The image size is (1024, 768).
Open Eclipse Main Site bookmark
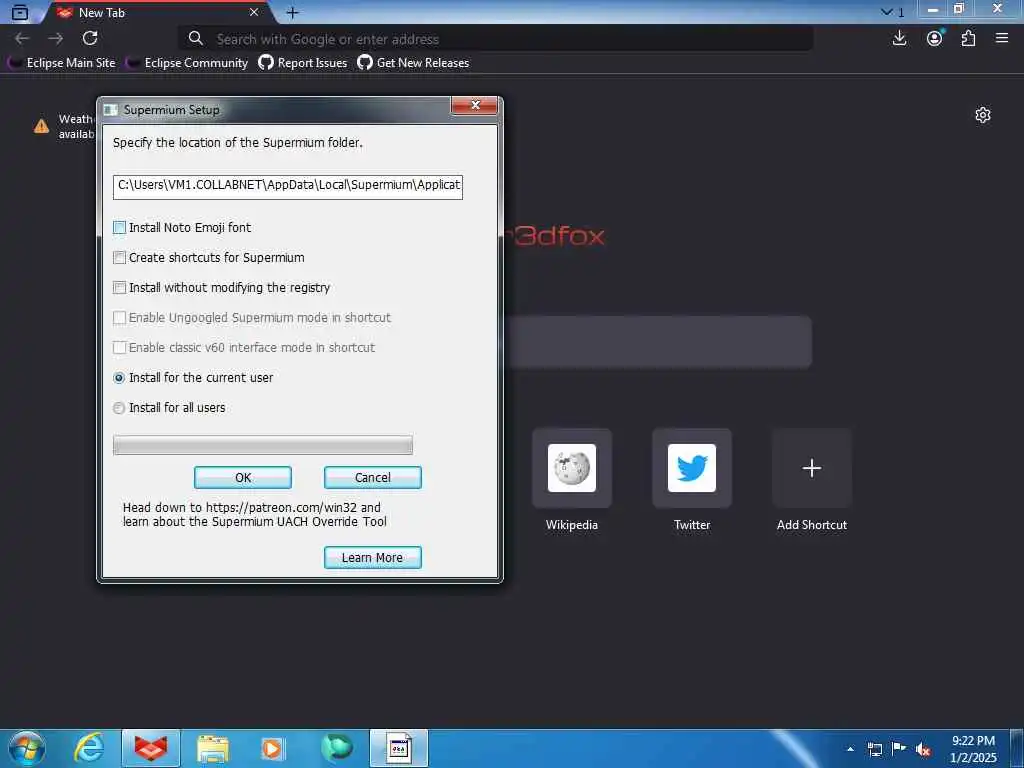pos(61,63)
